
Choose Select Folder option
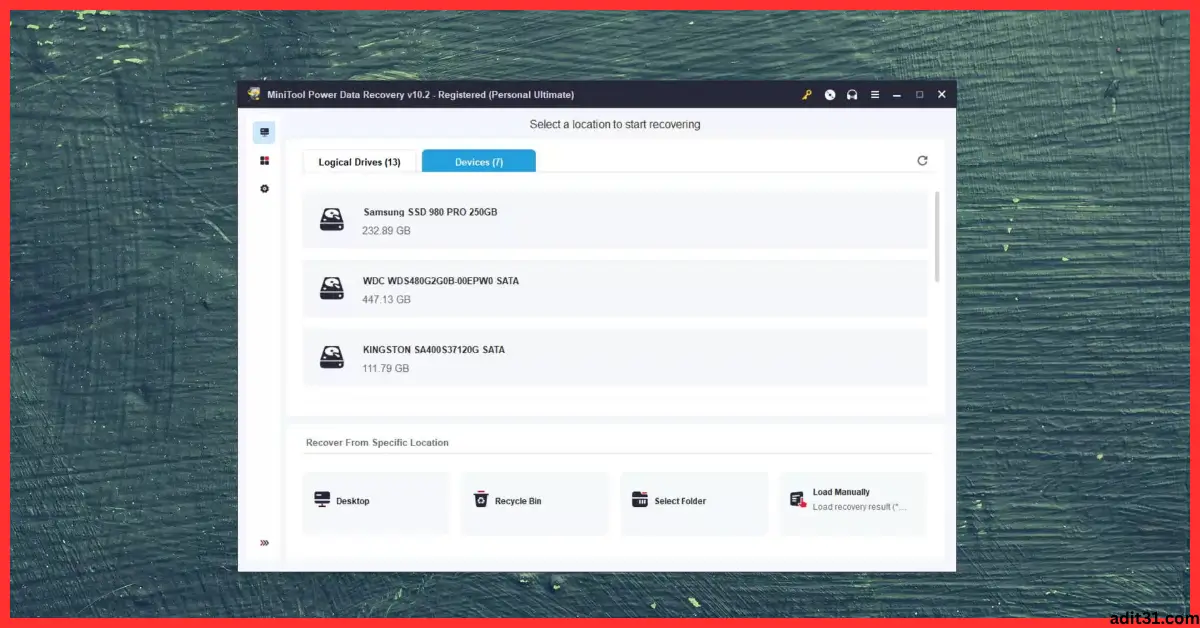pyautogui.click(x=694, y=503)
